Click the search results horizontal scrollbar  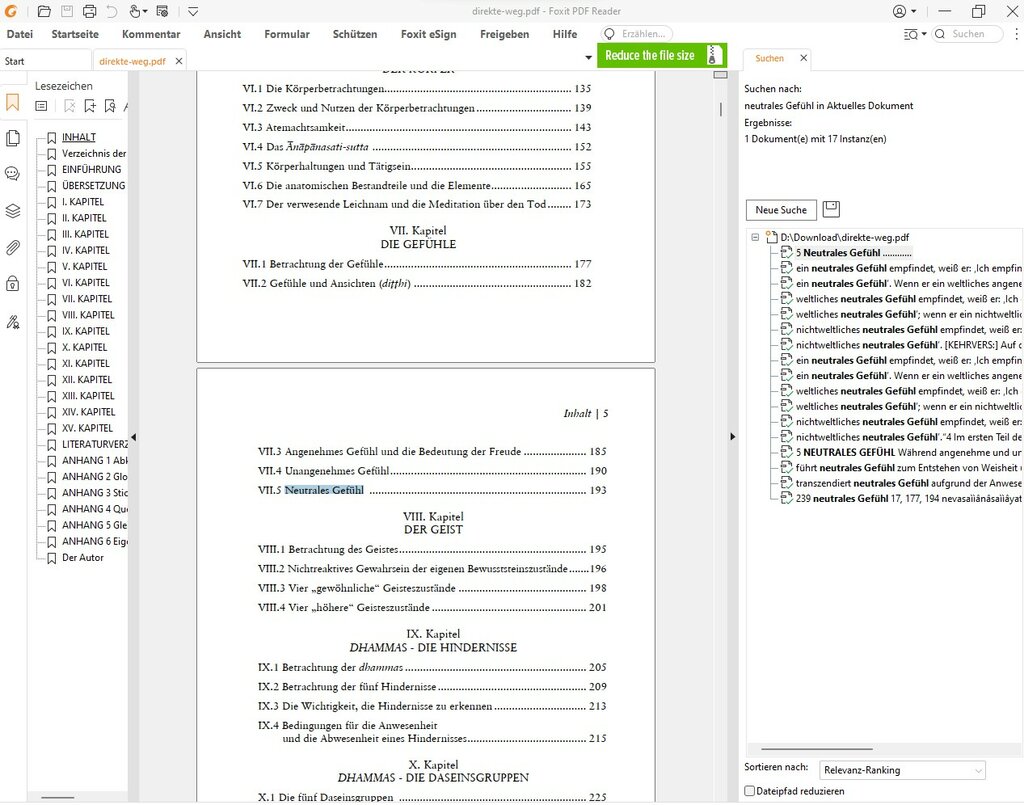[x=816, y=749]
